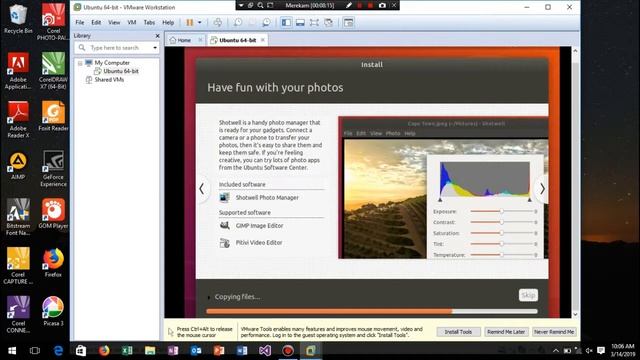Click the library search field
This screenshot has height=360, width=640.
[117, 48]
